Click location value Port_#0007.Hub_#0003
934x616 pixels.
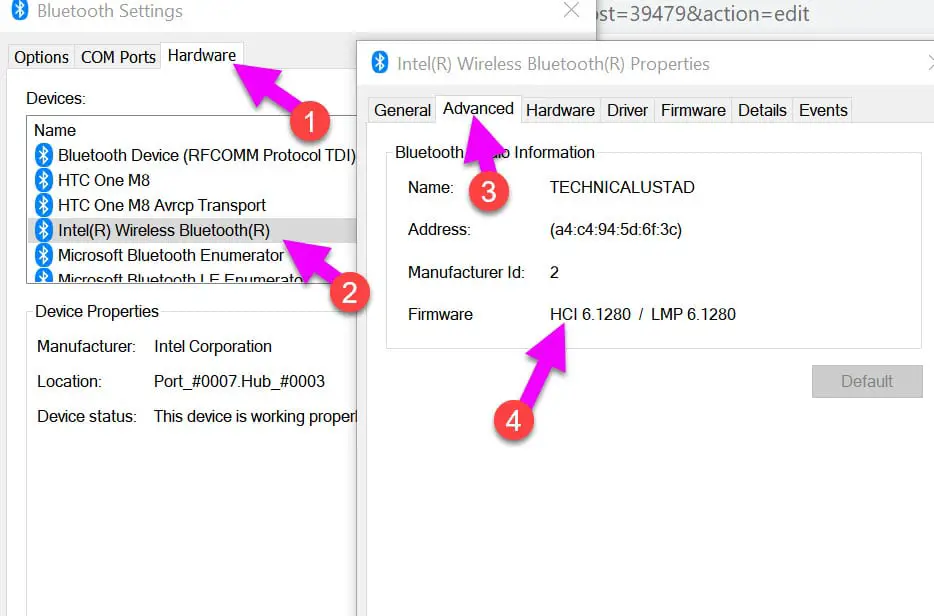click(239, 381)
